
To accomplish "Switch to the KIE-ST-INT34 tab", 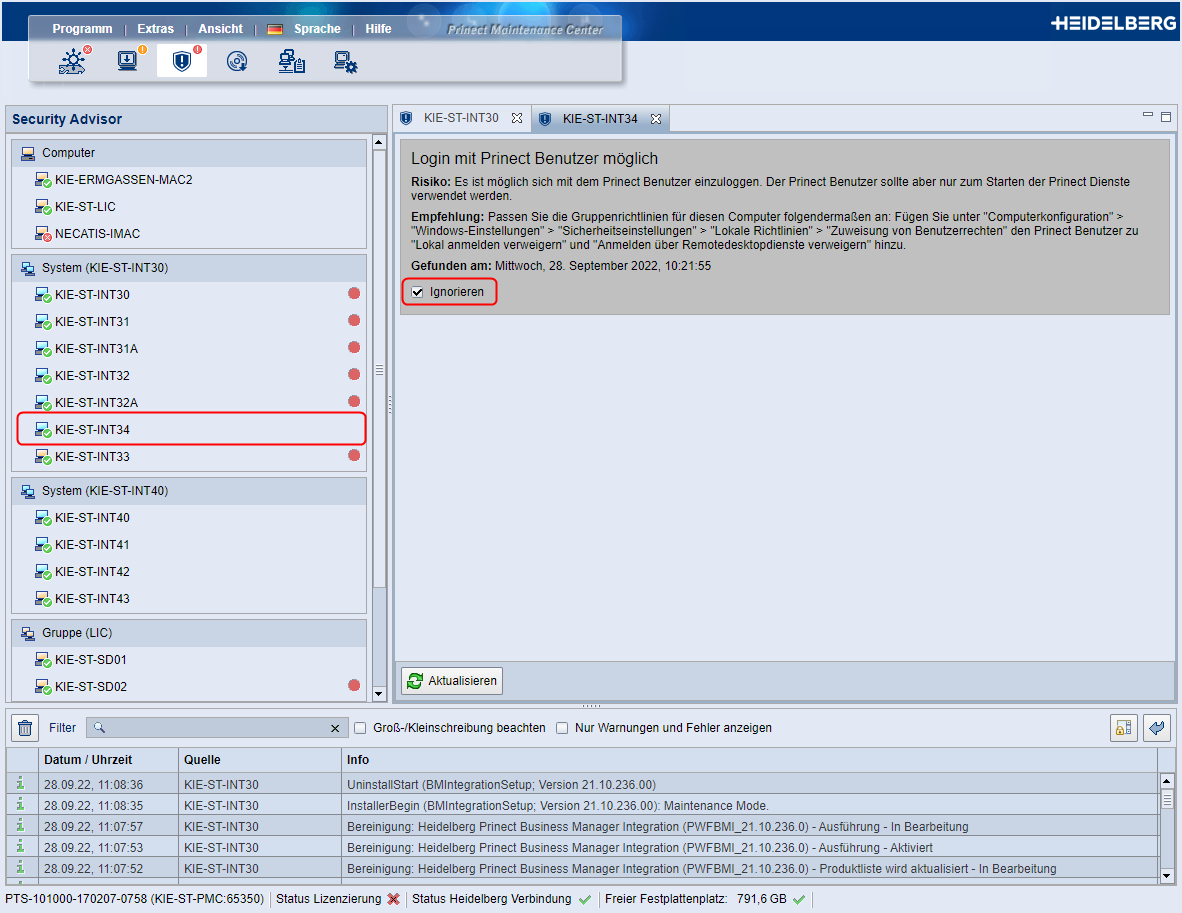I will click(x=600, y=119).
